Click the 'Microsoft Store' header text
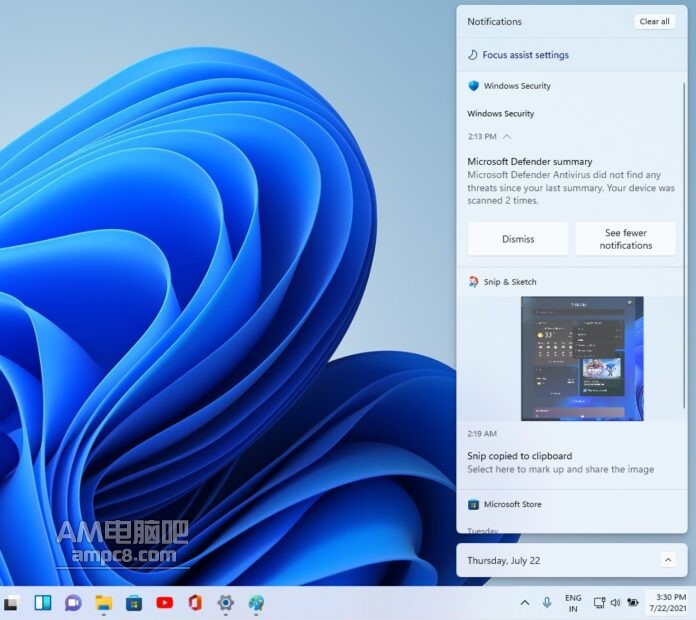The width and height of the screenshot is (696, 620). click(513, 504)
